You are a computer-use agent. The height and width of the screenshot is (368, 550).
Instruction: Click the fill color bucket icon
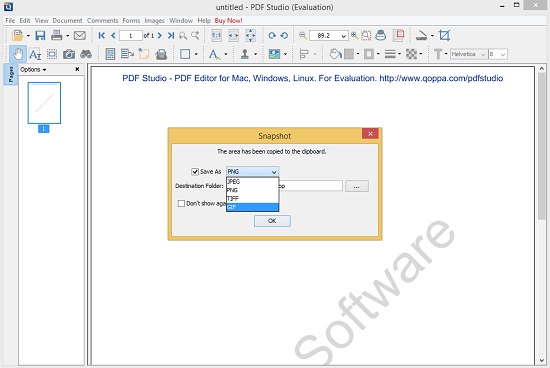click(x=335, y=54)
